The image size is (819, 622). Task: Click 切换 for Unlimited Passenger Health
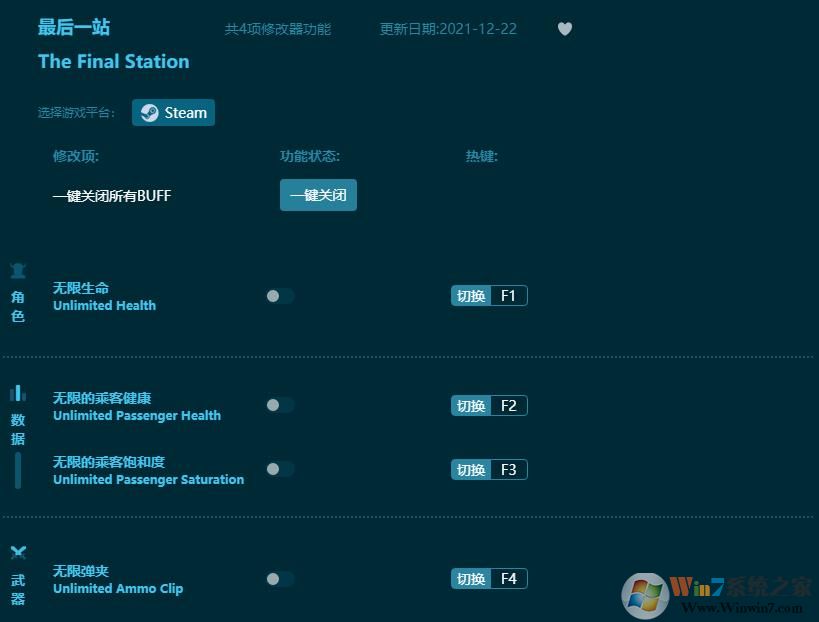click(470, 406)
